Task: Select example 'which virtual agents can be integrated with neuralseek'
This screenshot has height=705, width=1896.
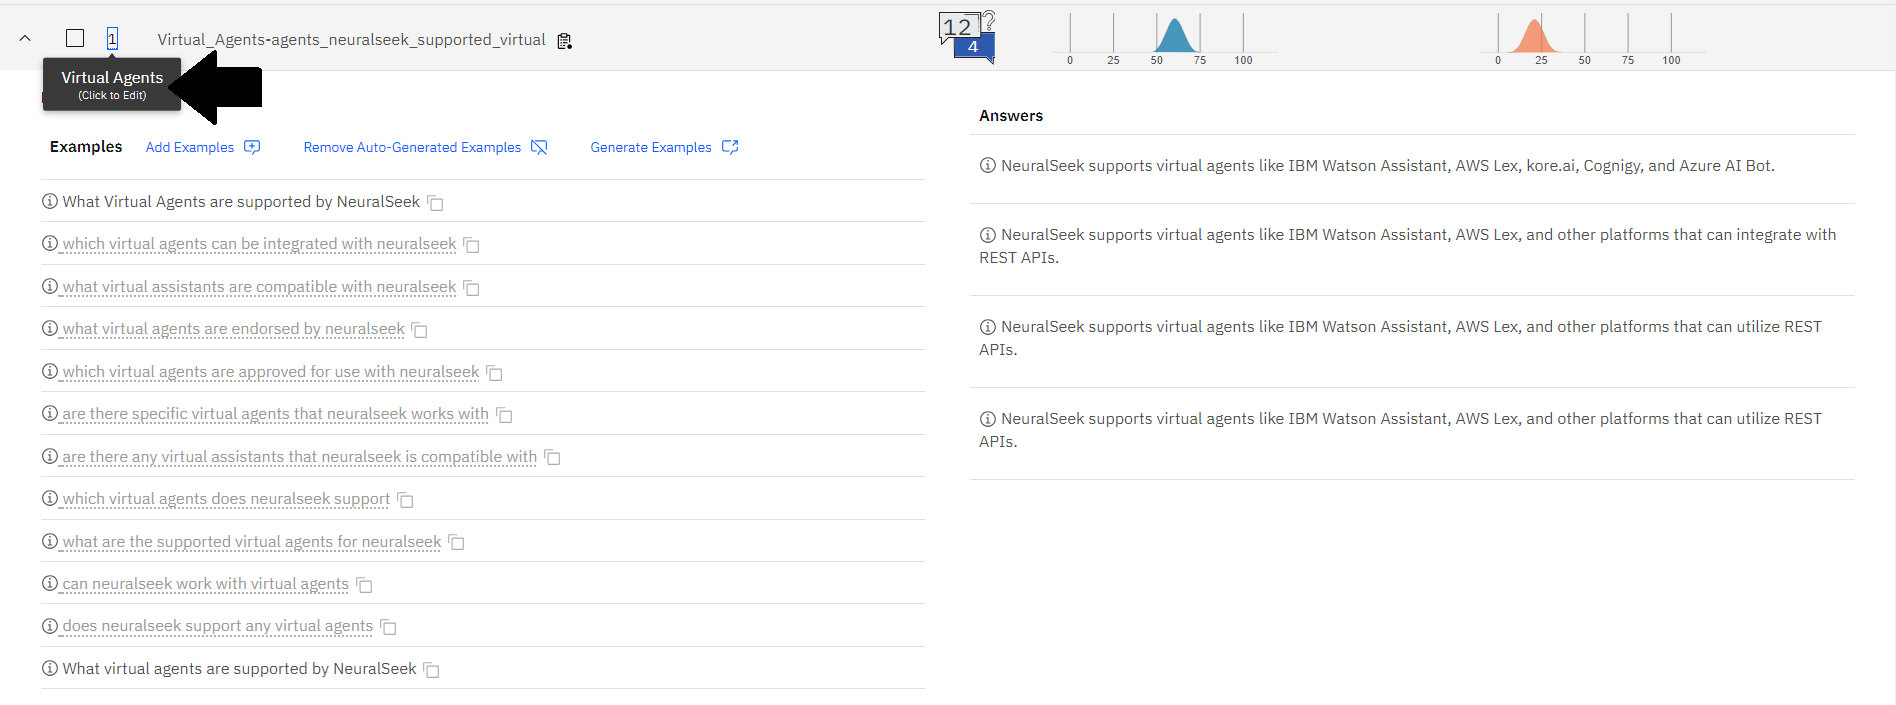Action: [x=259, y=243]
